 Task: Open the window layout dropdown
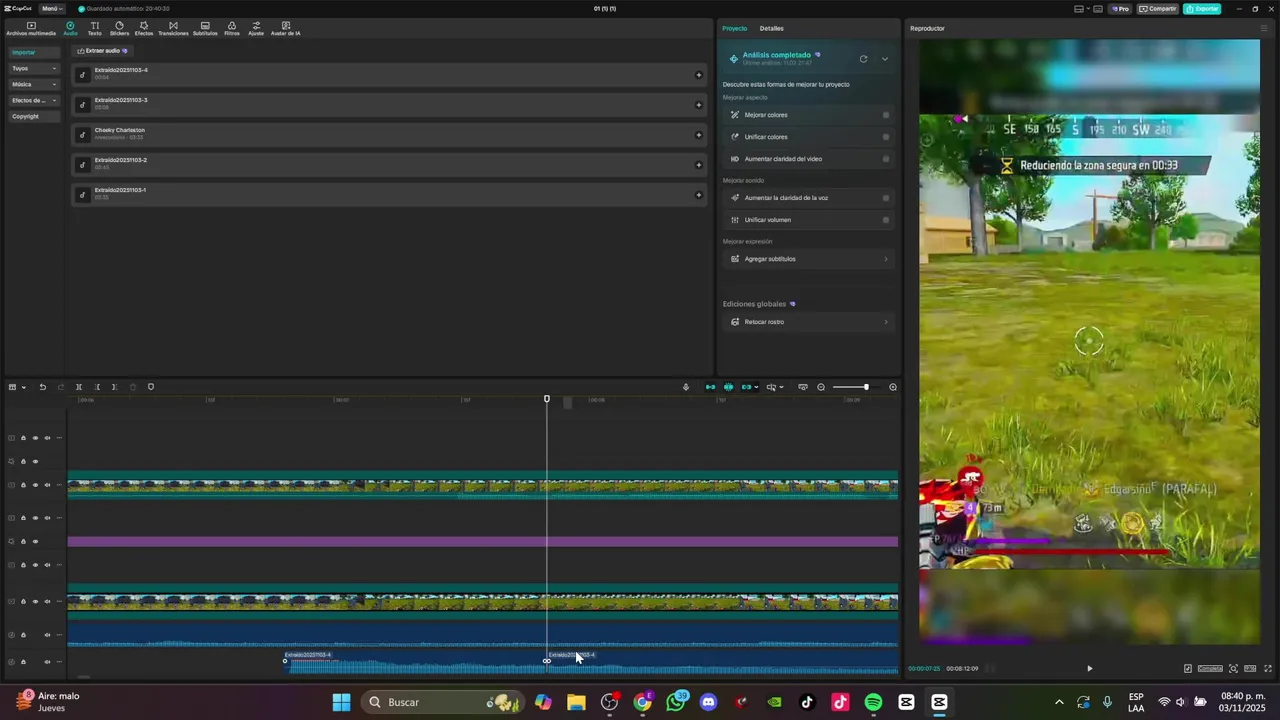1082,9
